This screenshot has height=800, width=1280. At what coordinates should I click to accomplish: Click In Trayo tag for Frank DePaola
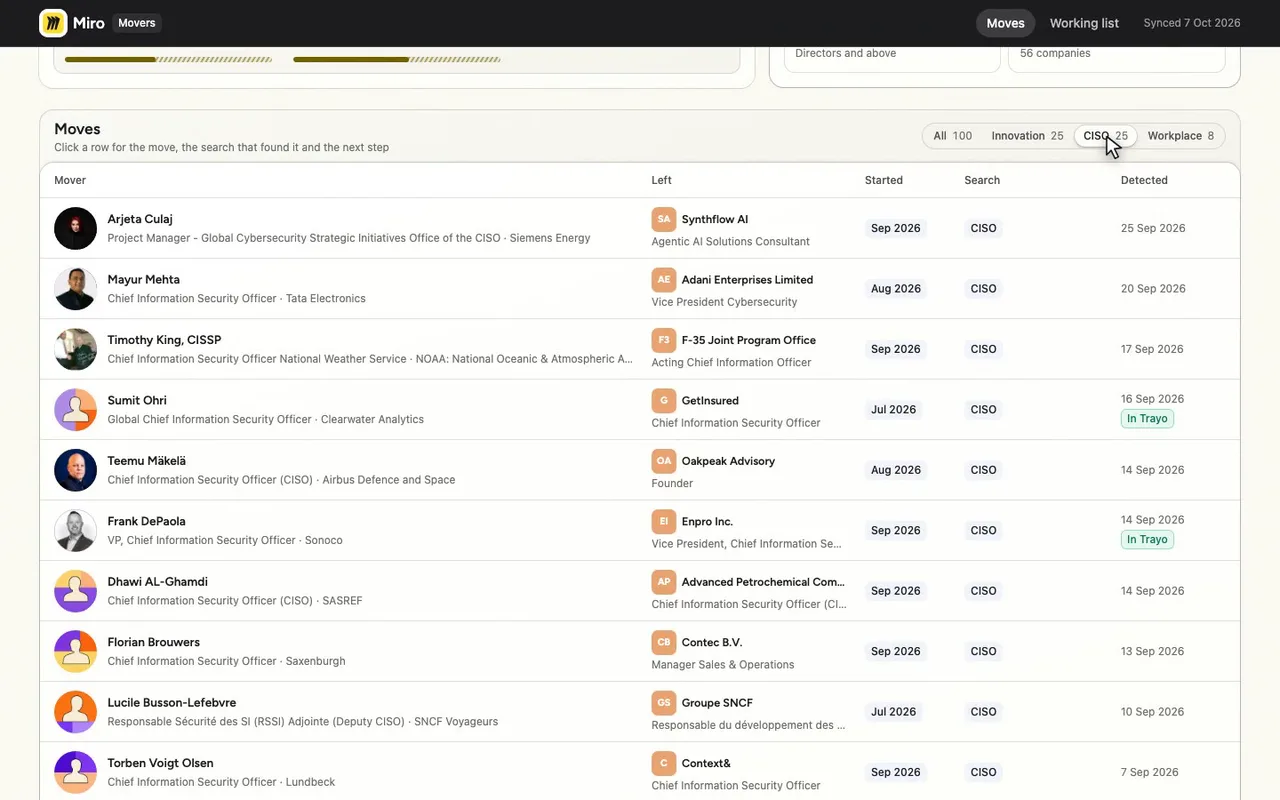[x=1147, y=540]
